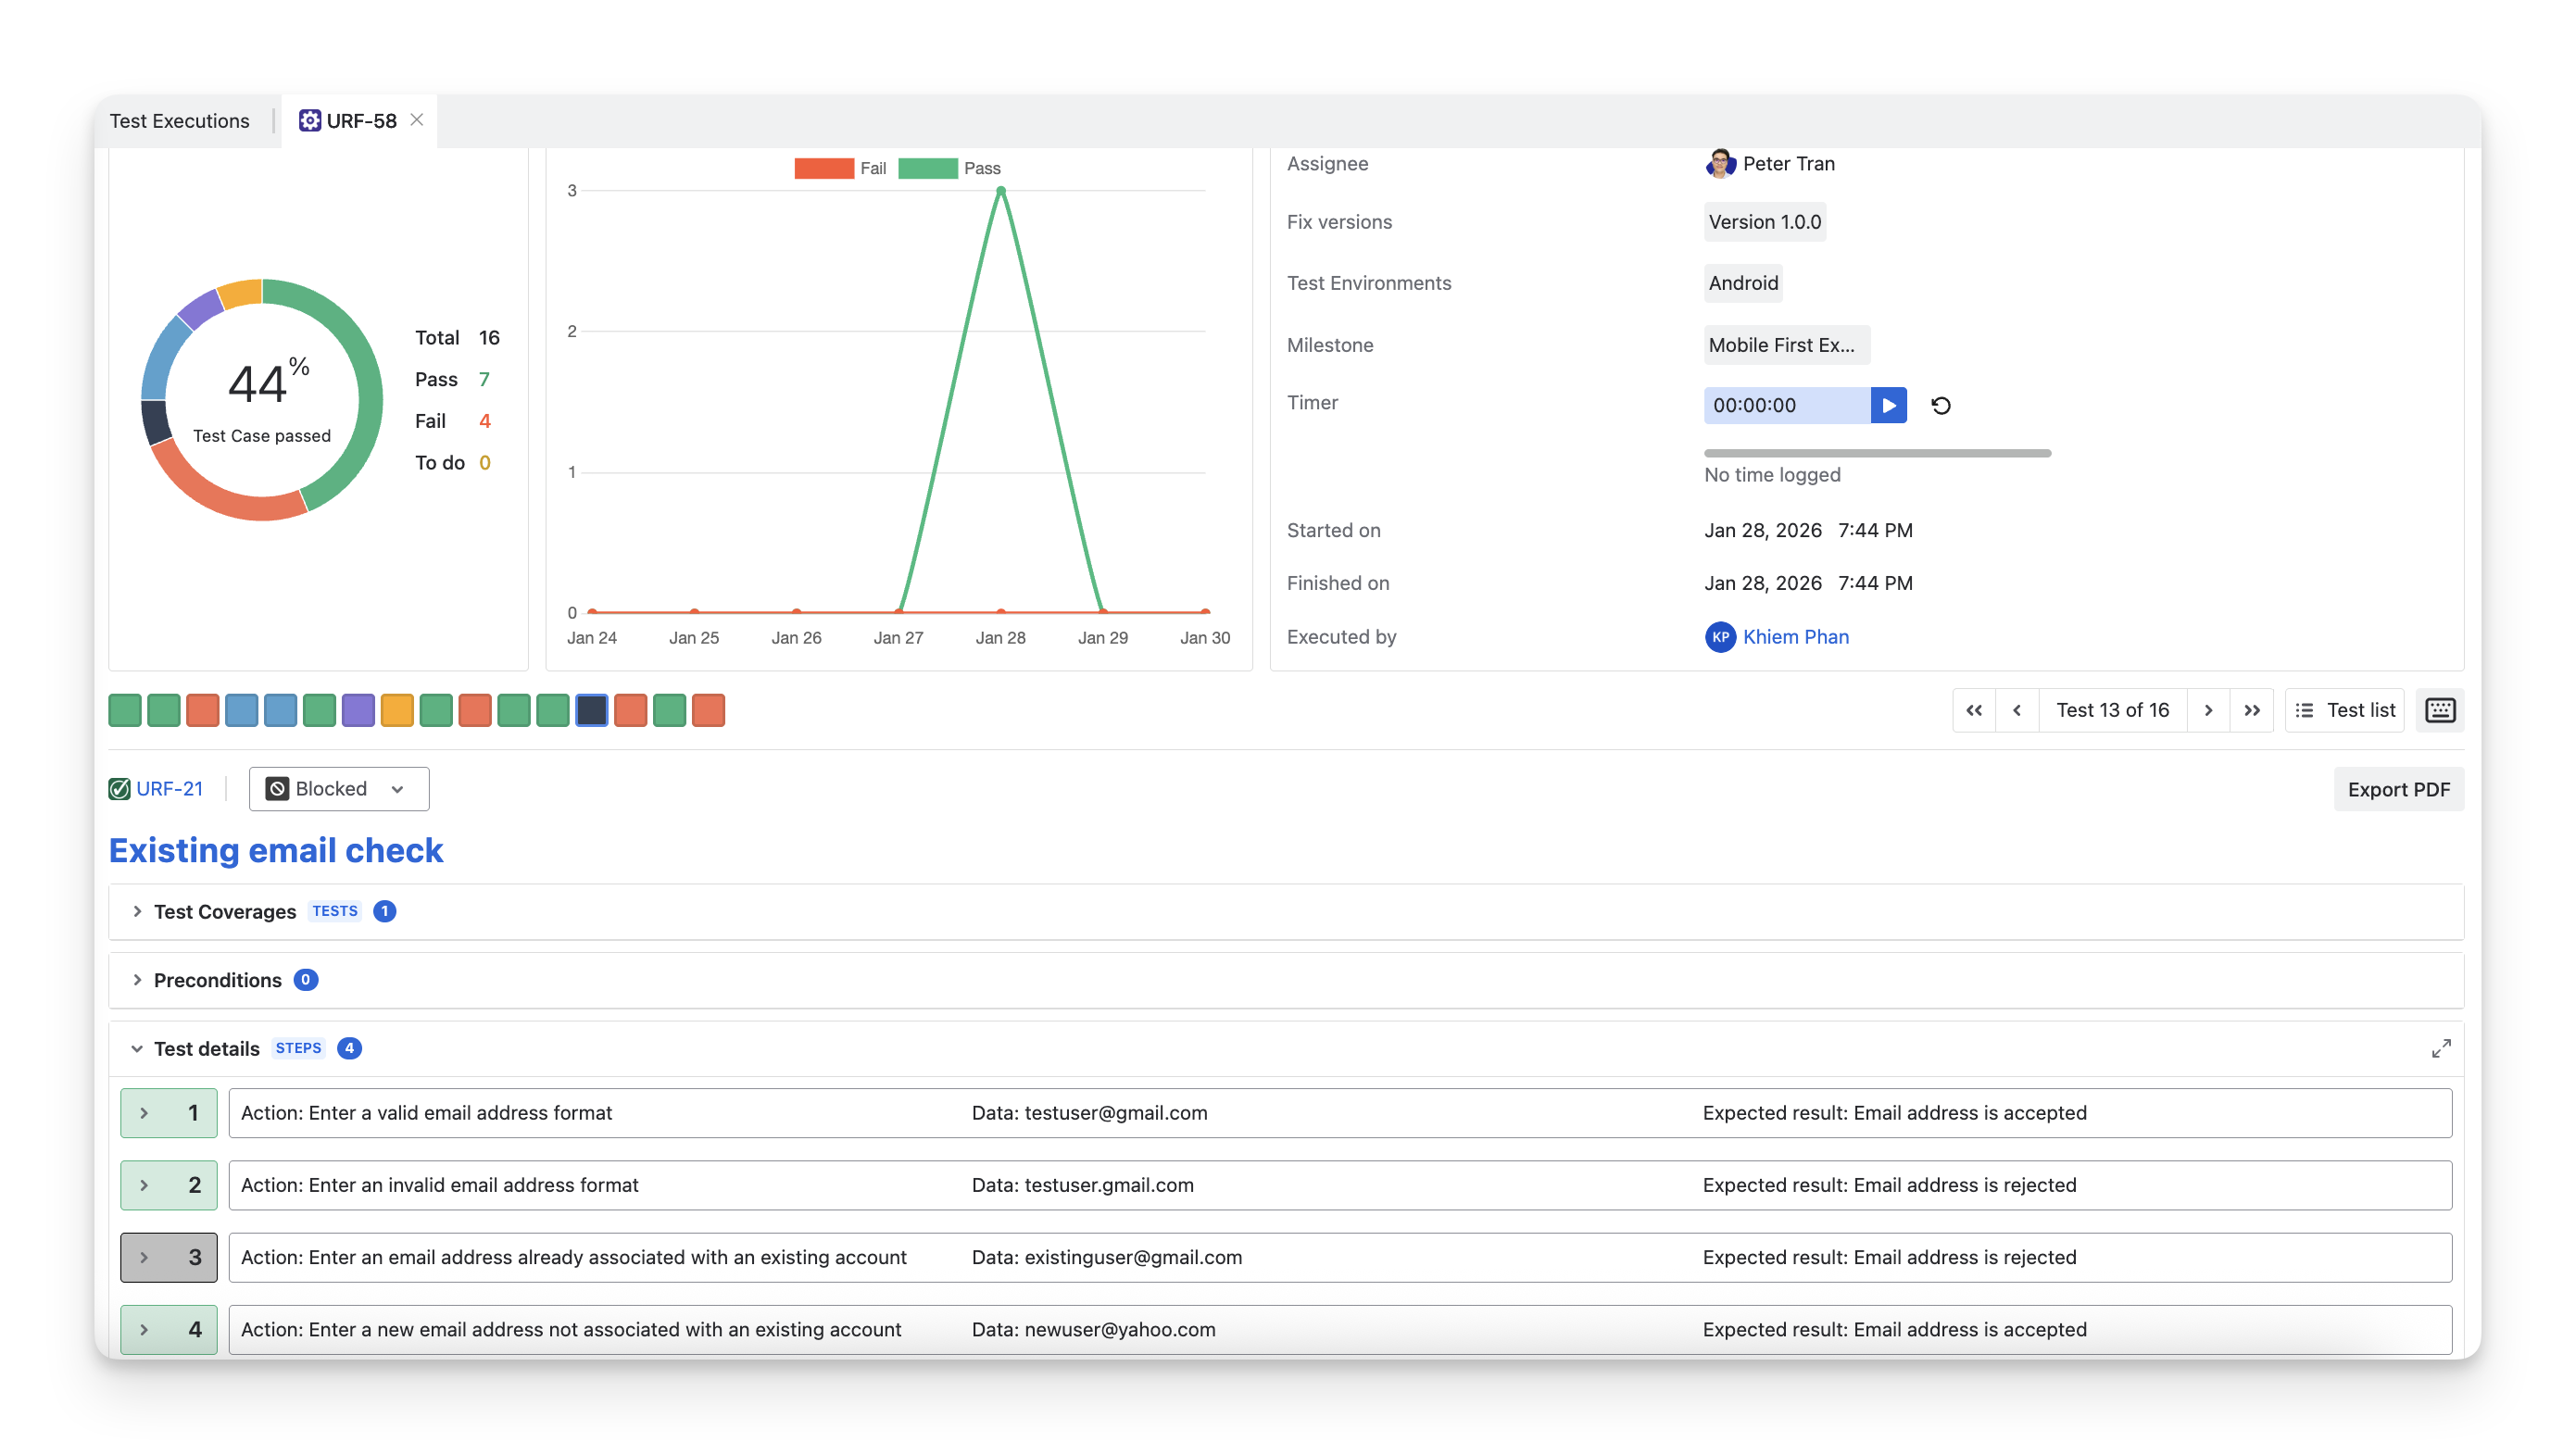The image size is (2576, 1454).
Task: Reset the timer with circular arrow icon
Action: (x=1941, y=405)
